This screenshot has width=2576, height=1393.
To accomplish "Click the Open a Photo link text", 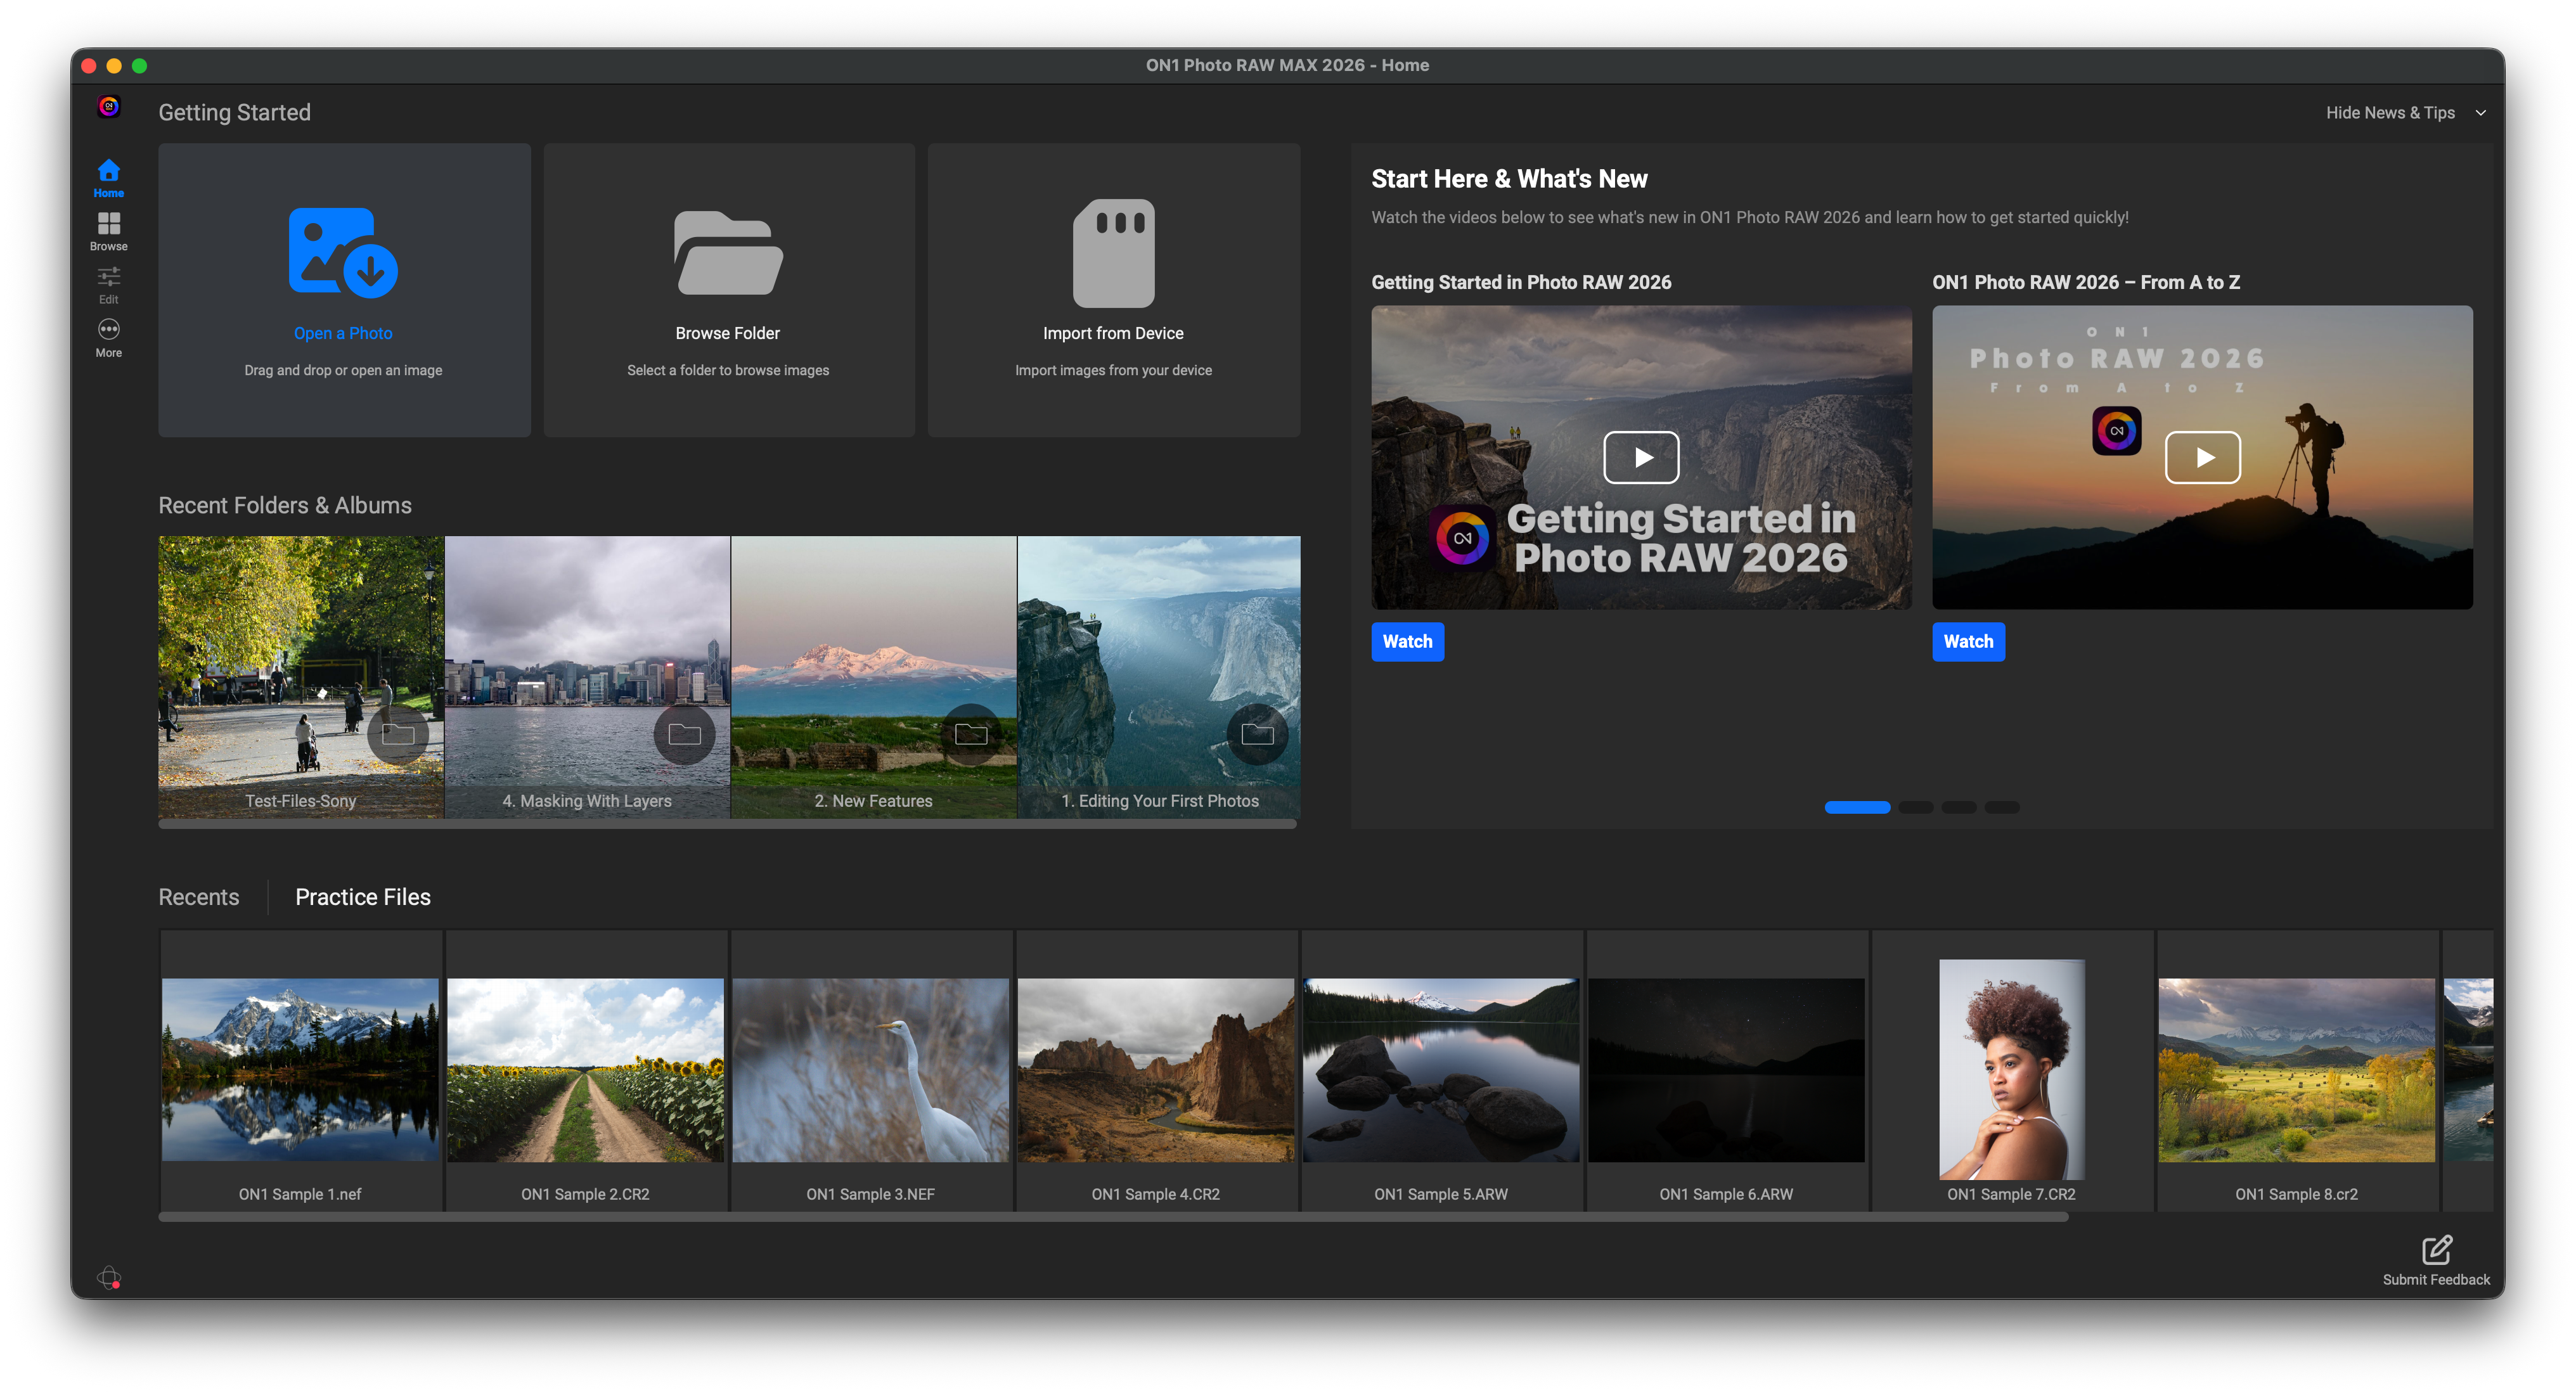I will pyautogui.click(x=343, y=333).
